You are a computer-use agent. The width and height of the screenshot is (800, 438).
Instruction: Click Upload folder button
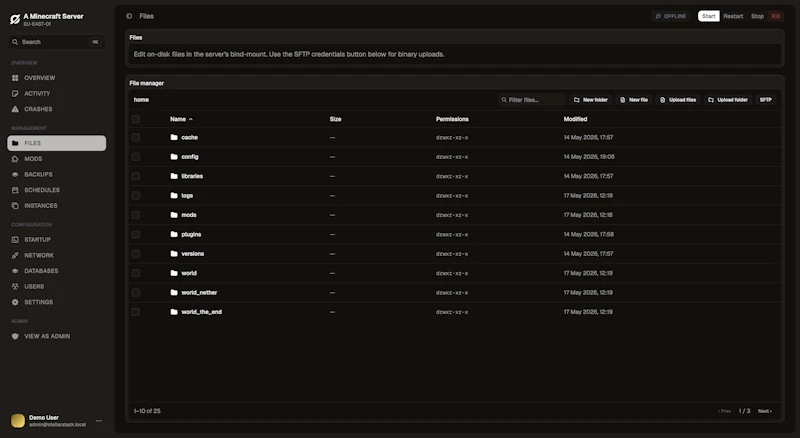tap(728, 100)
